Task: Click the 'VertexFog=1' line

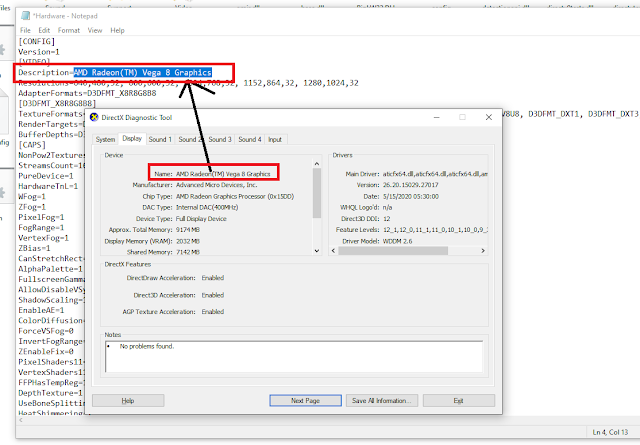Action: pyautogui.click(x=43, y=238)
